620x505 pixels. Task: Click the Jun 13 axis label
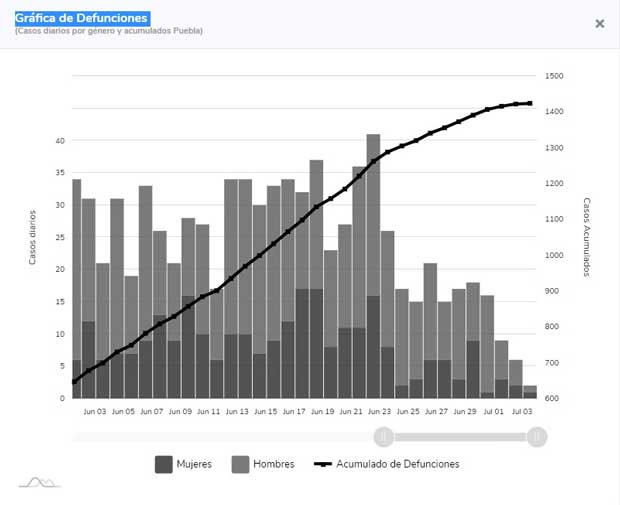pos(237,412)
